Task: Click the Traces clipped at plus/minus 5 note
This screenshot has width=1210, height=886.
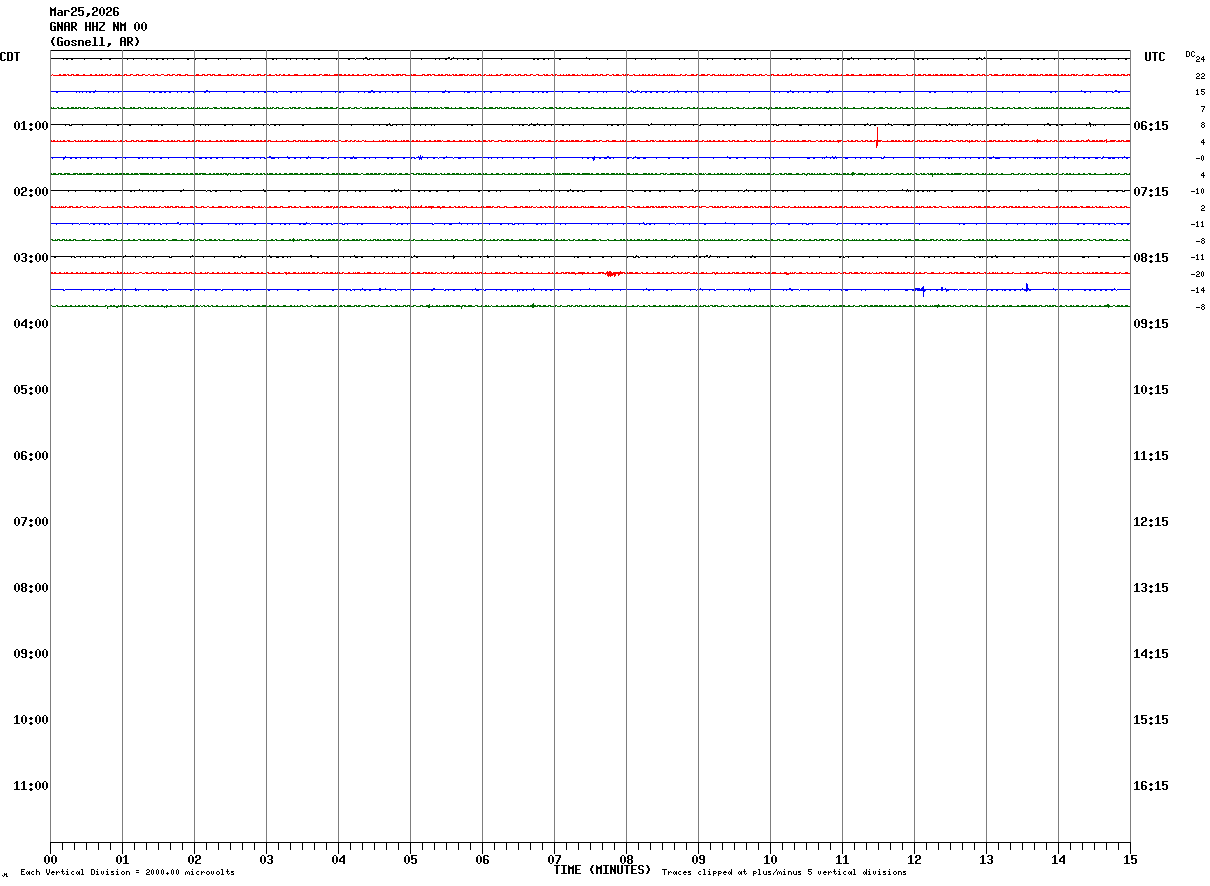Action: [784, 872]
